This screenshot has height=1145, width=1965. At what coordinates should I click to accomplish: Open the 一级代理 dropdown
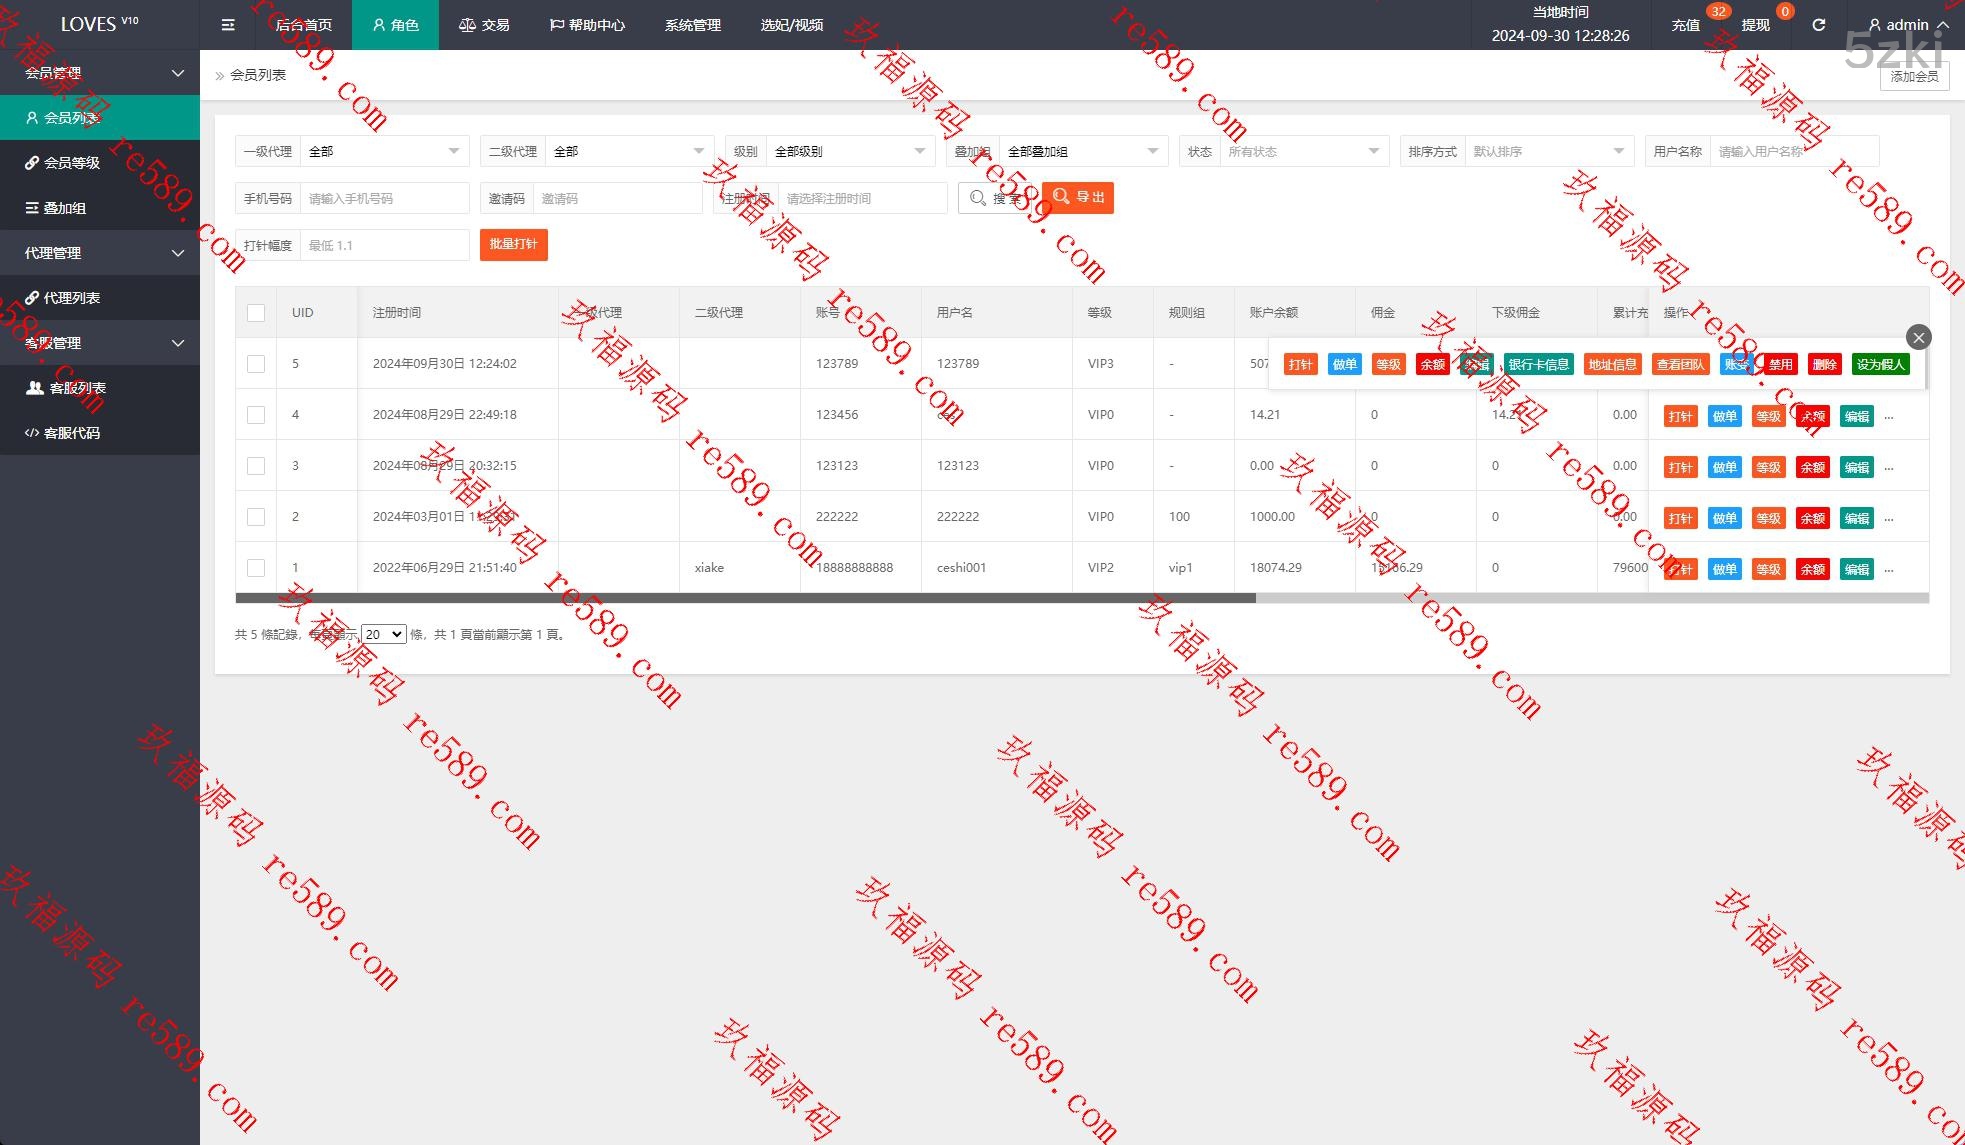point(385,151)
